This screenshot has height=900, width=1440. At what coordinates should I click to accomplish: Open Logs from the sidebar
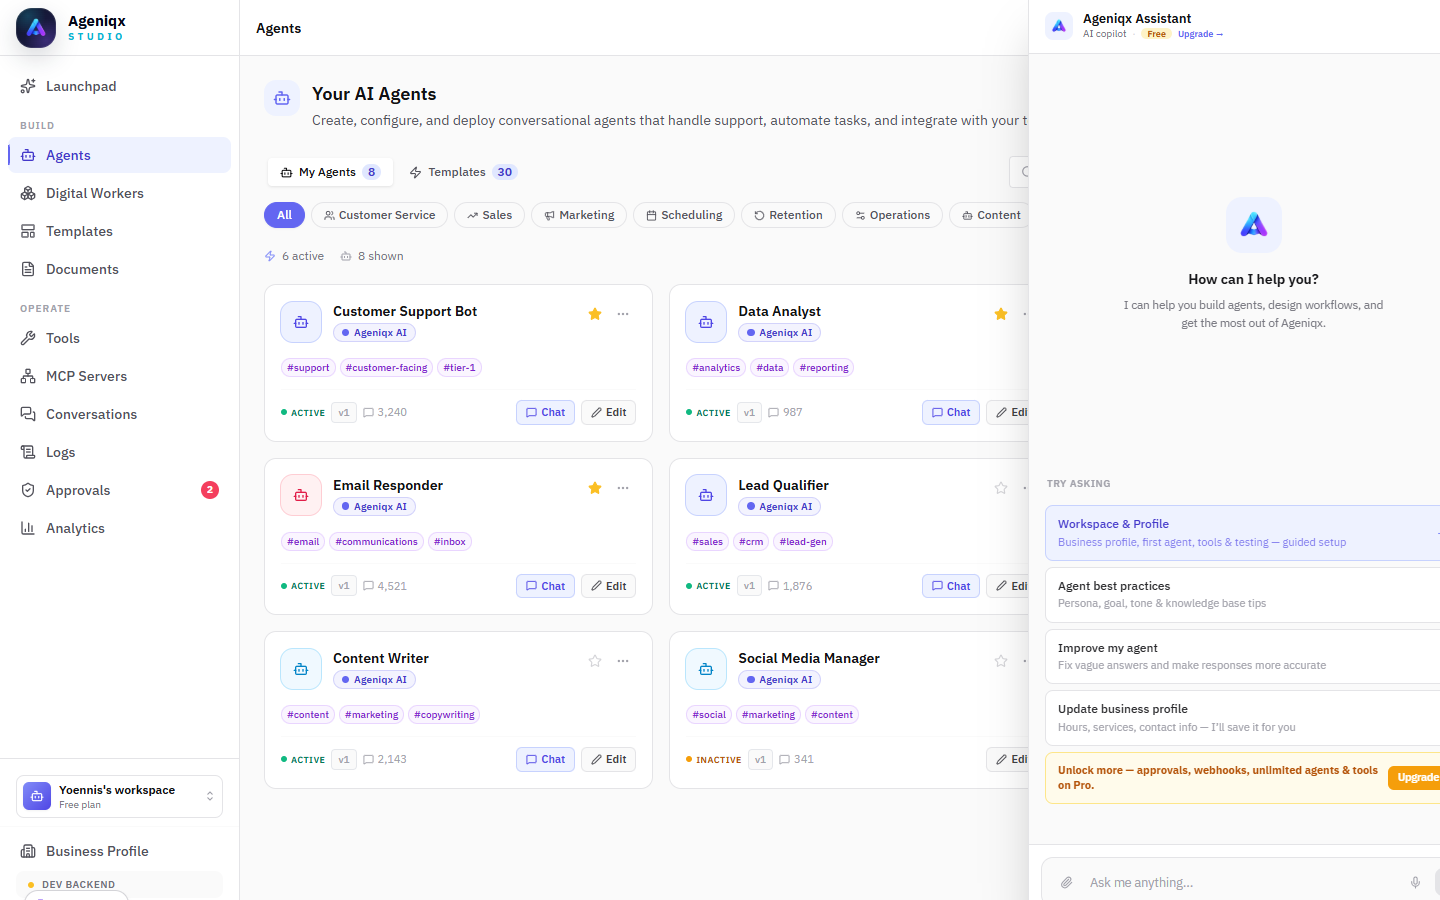(x=120, y=452)
